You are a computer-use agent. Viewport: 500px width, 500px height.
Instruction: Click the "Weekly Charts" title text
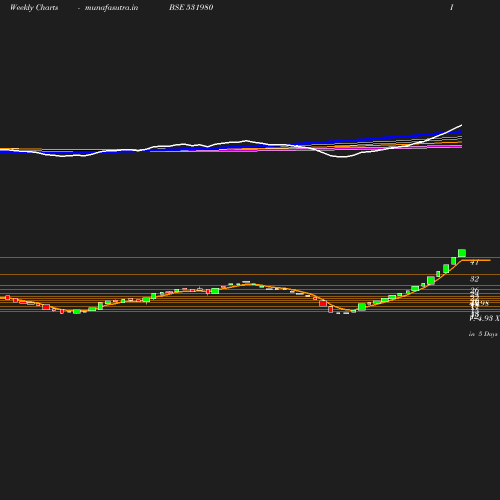[34, 8]
